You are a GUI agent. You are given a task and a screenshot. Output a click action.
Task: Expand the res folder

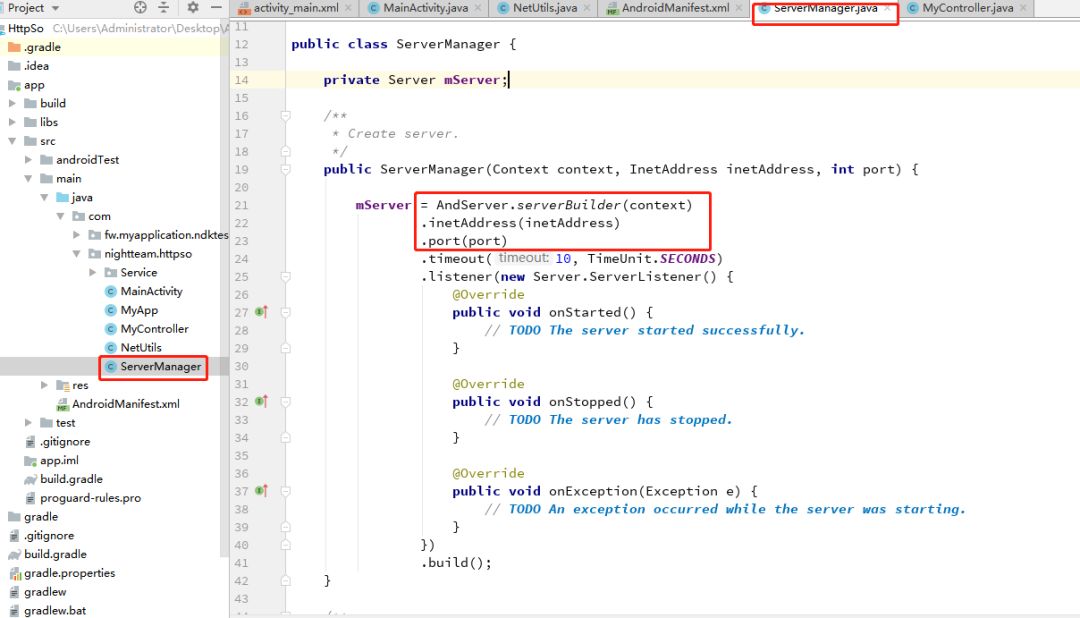[x=44, y=385]
